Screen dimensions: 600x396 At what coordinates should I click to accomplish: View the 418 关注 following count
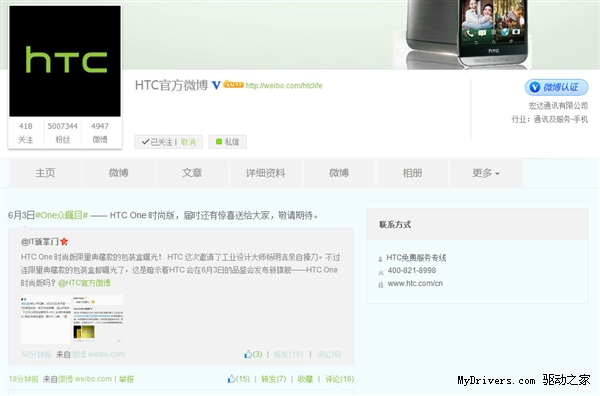click(26, 132)
